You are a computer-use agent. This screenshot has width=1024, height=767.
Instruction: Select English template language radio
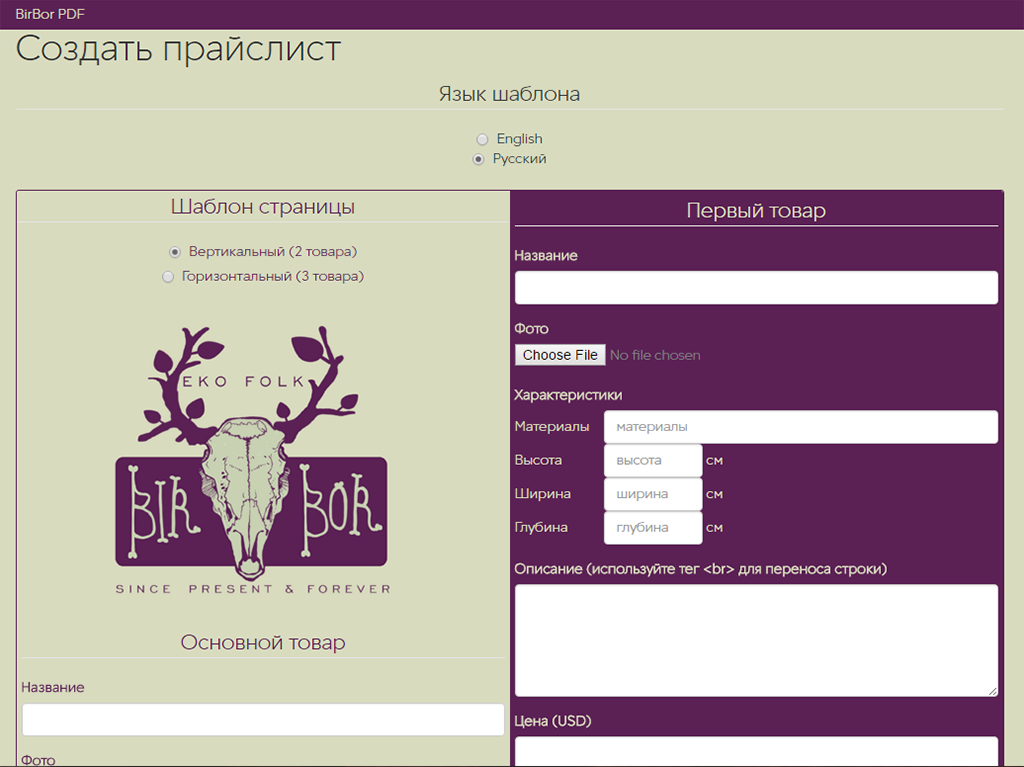click(482, 139)
